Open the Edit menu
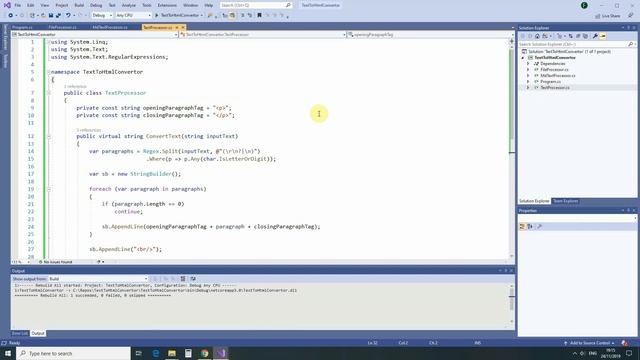 31,5
